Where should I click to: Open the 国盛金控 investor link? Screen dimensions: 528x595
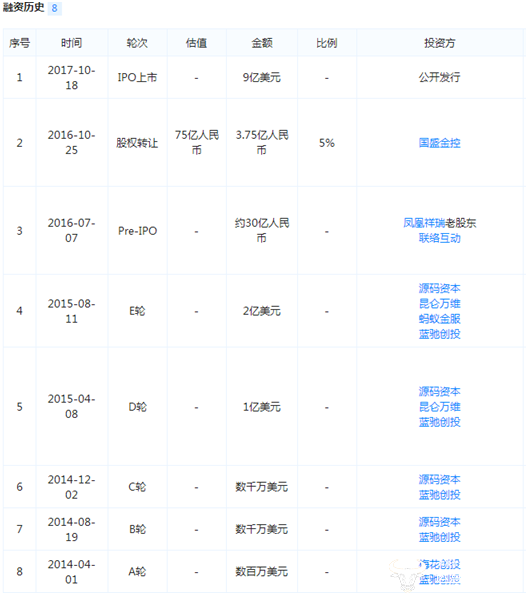439,143
